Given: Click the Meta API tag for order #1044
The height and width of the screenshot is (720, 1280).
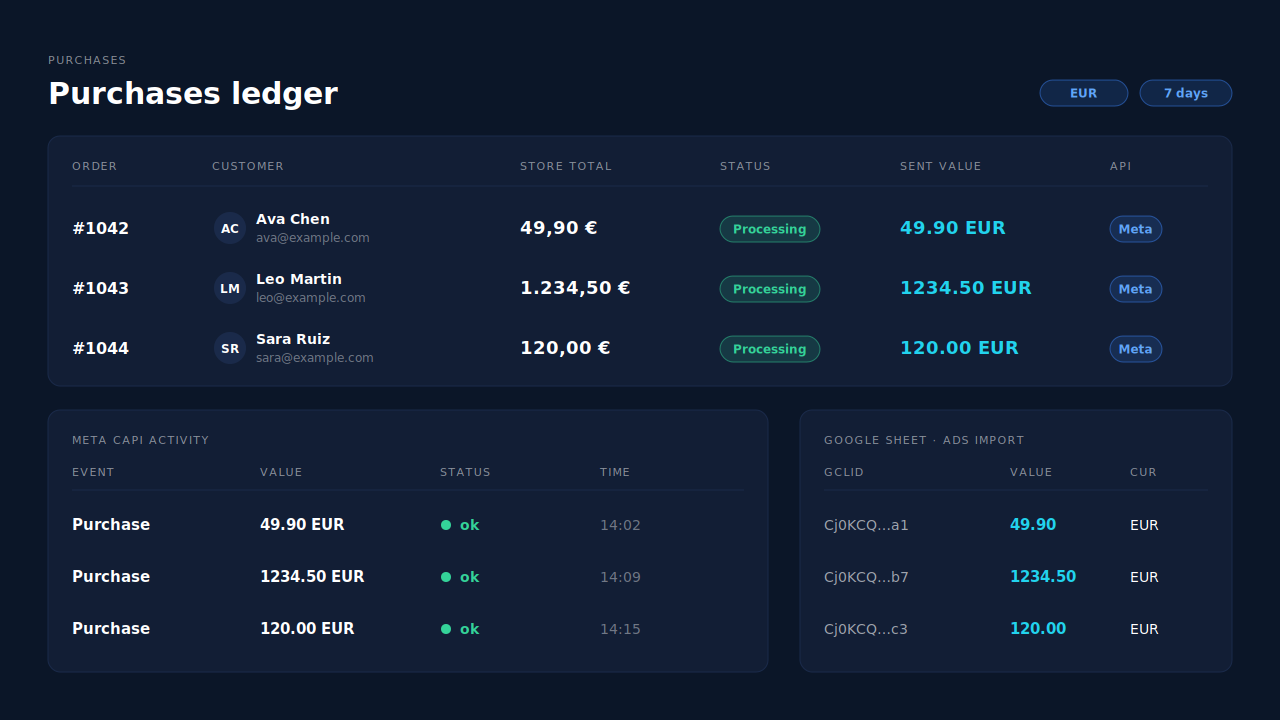Looking at the screenshot, I should pos(1136,349).
